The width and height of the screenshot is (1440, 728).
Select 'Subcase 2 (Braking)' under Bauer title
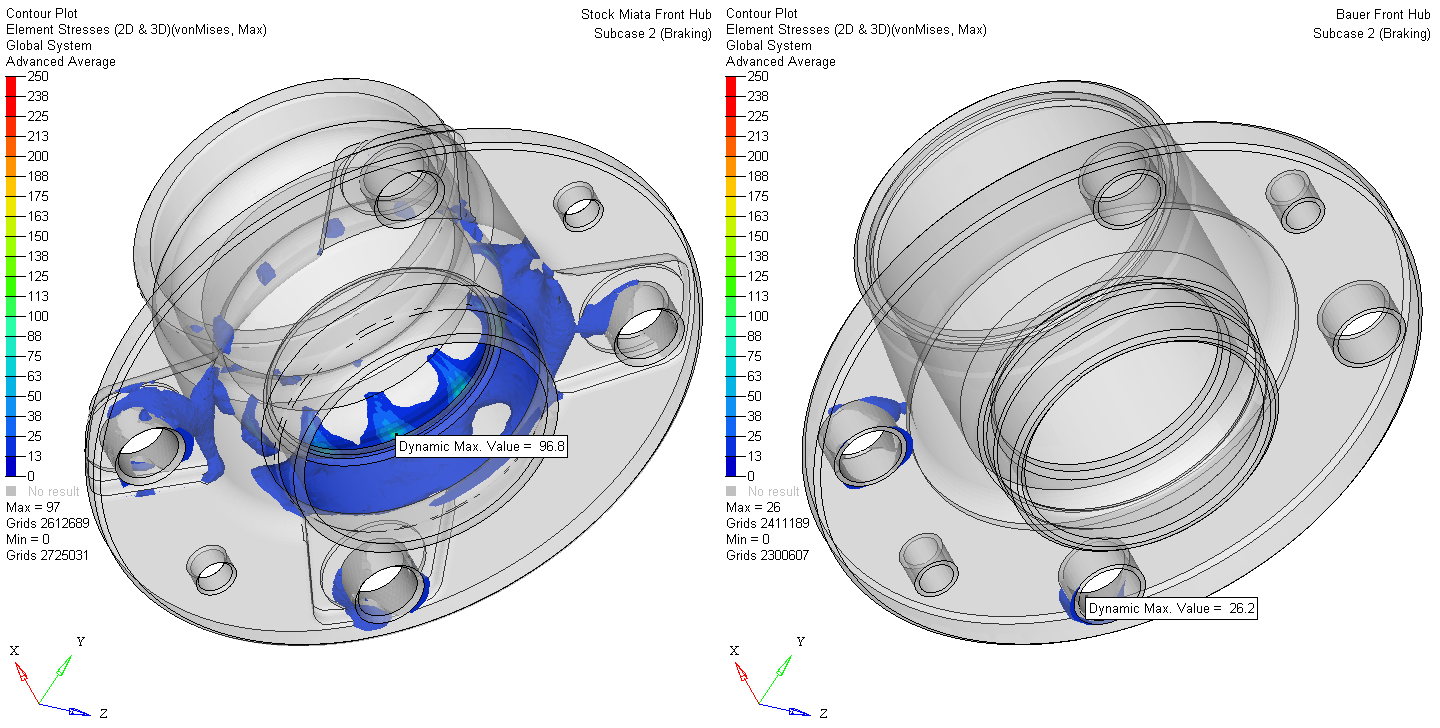pos(1372,33)
